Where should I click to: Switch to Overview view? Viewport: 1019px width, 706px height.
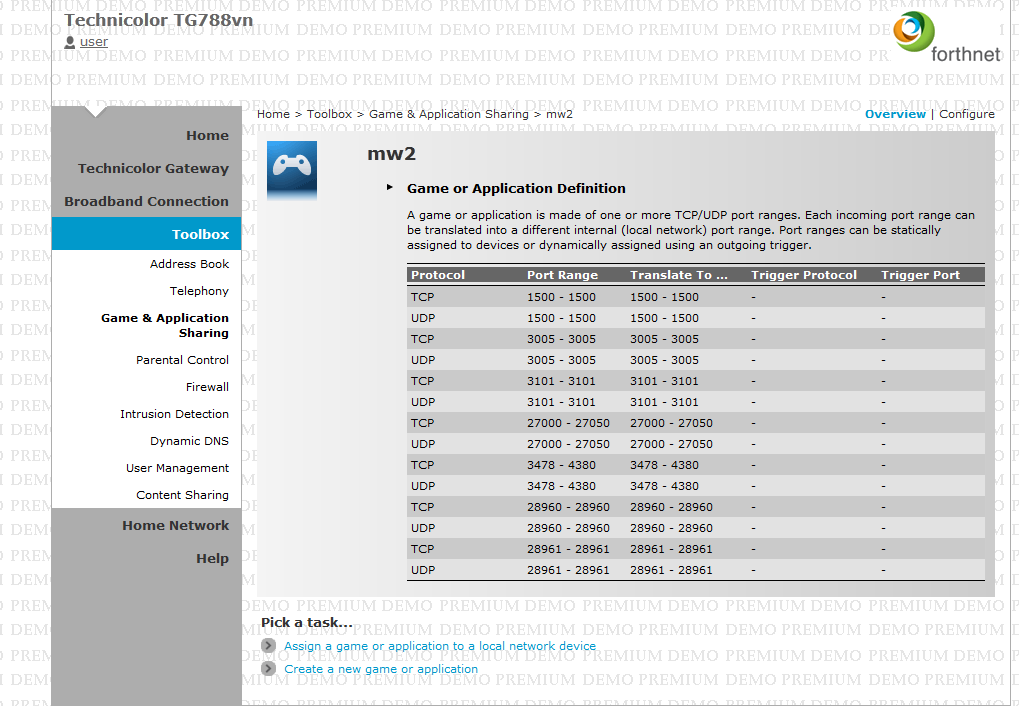coord(895,114)
